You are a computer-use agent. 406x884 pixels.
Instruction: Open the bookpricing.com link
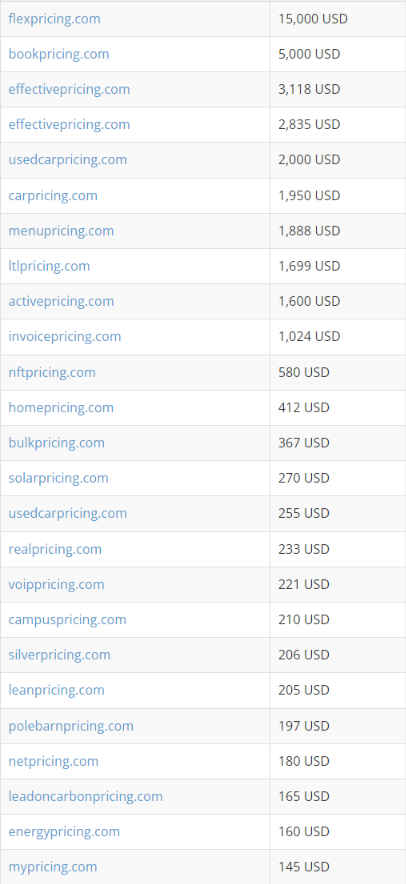pyautogui.click(x=59, y=55)
